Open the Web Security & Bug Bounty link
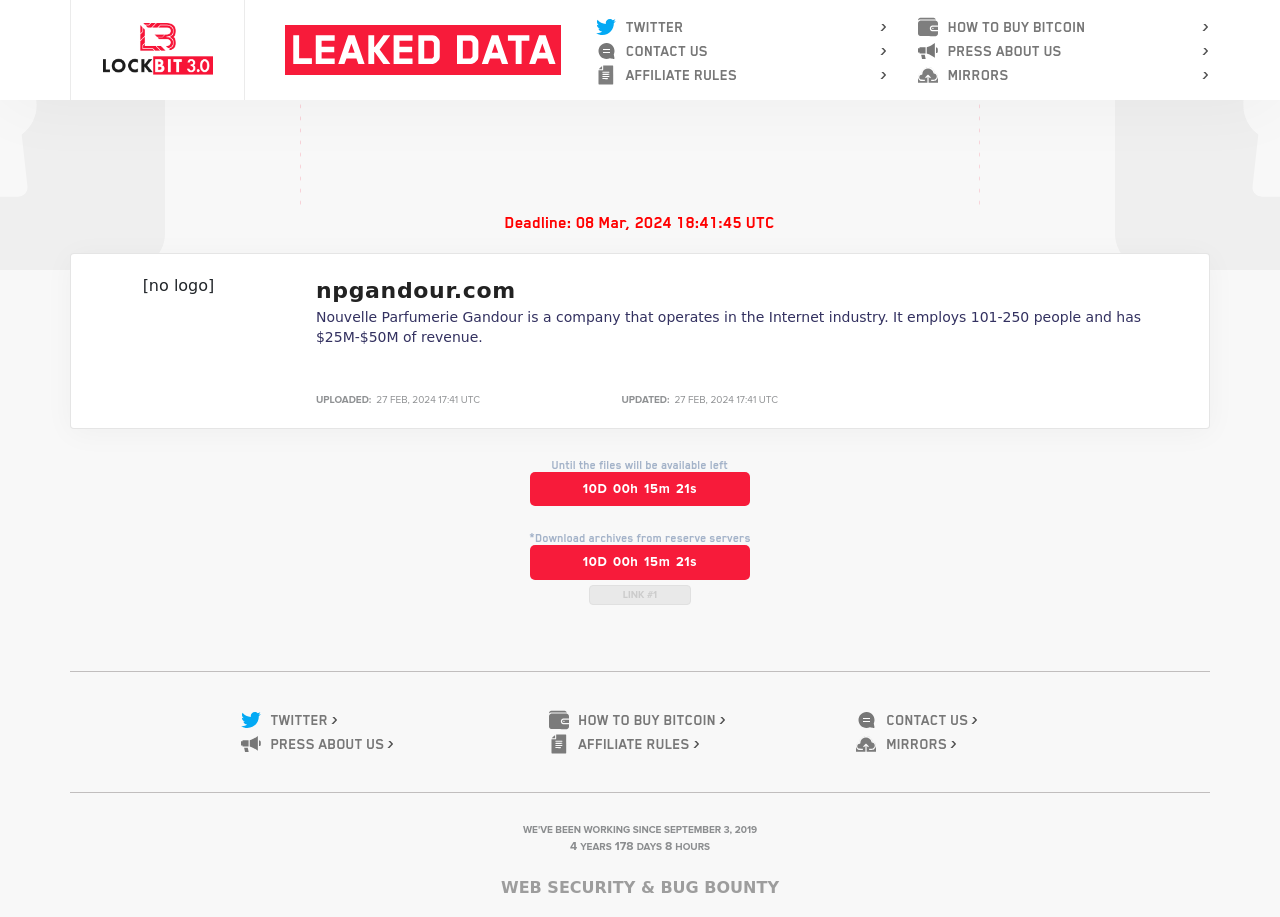This screenshot has width=1280, height=917. coord(640,887)
